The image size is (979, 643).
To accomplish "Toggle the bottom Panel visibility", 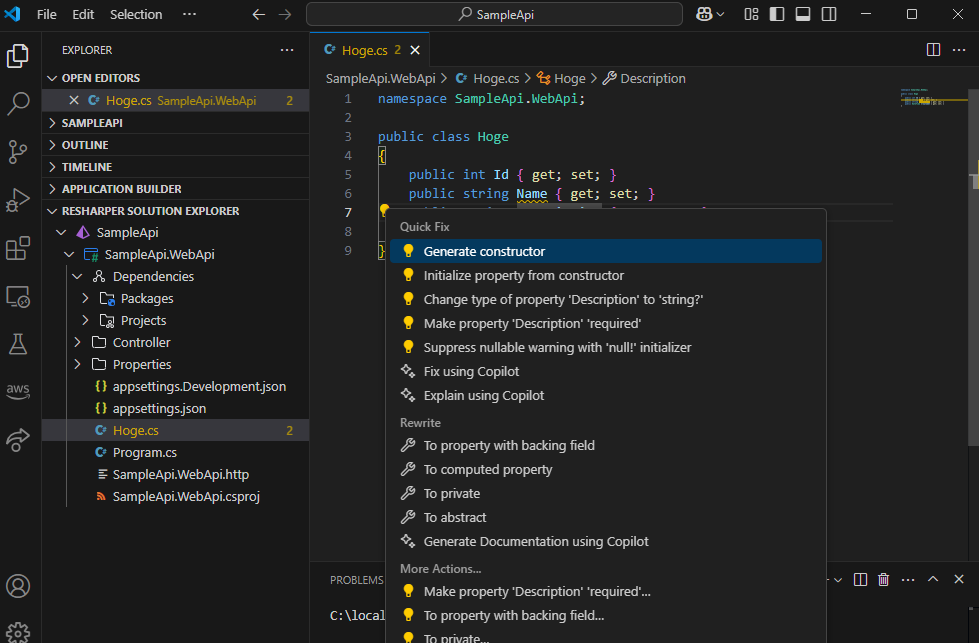I will coord(802,14).
